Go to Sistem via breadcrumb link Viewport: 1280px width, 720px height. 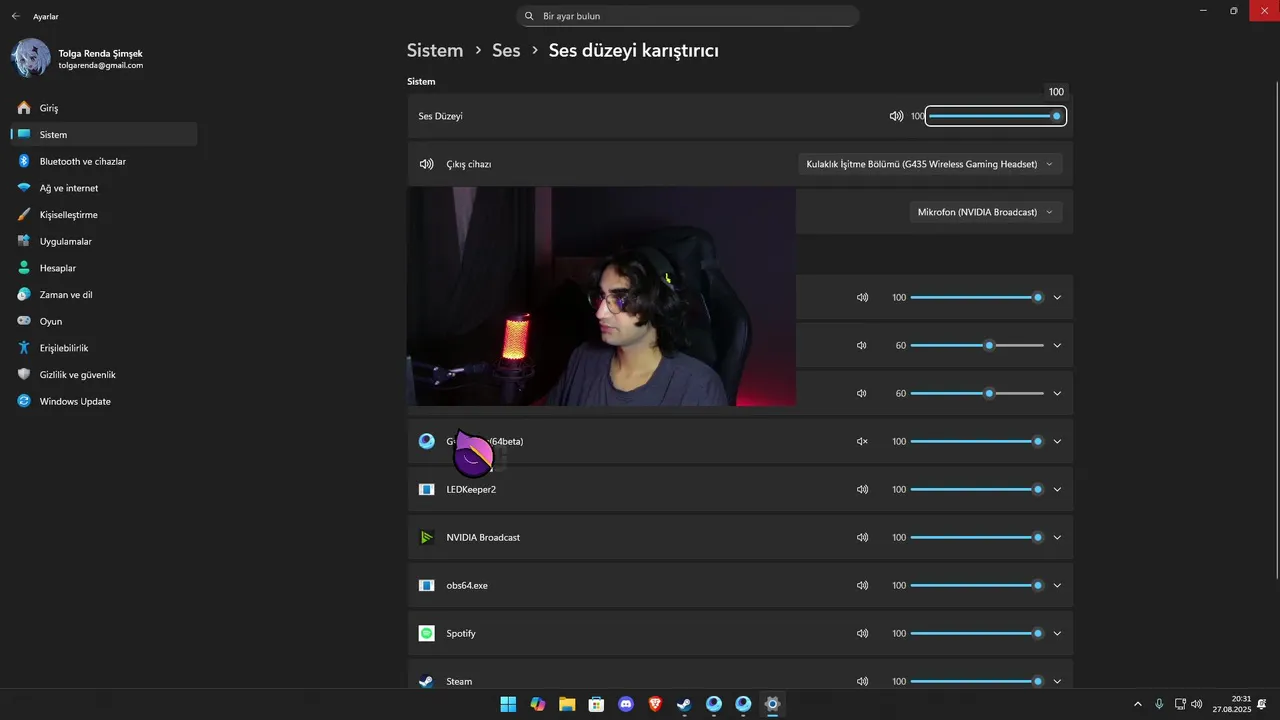pos(435,50)
